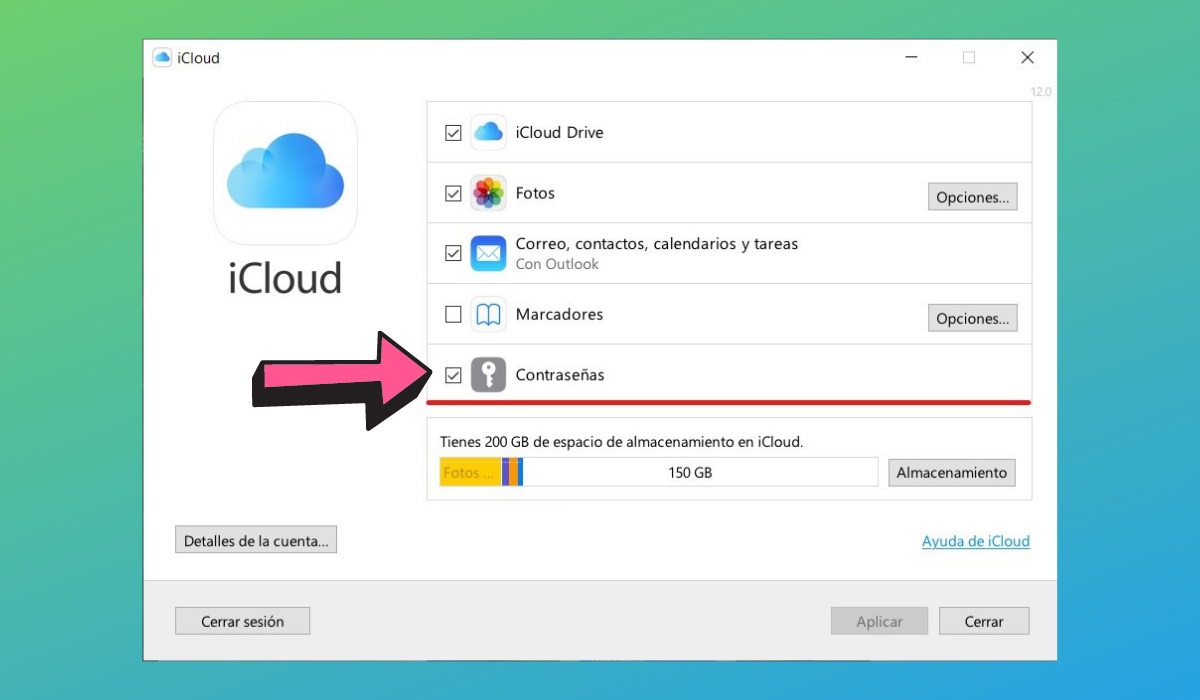The height and width of the screenshot is (700, 1200).
Task: Click the Cerrar sesión button
Action: pyautogui.click(x=242, y=621)
